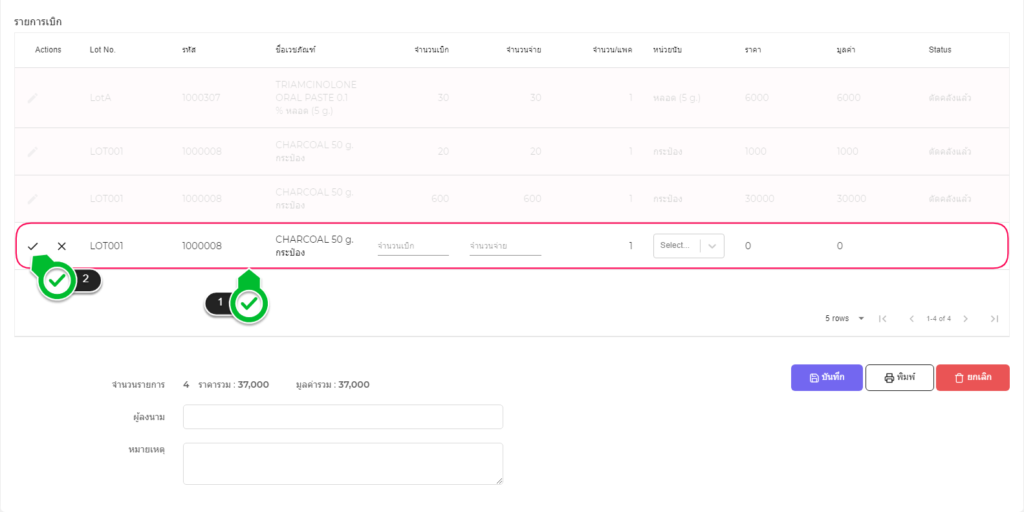Click the red ยกเลิก cancel button
Screen dimensions: 1024x512
972,377
